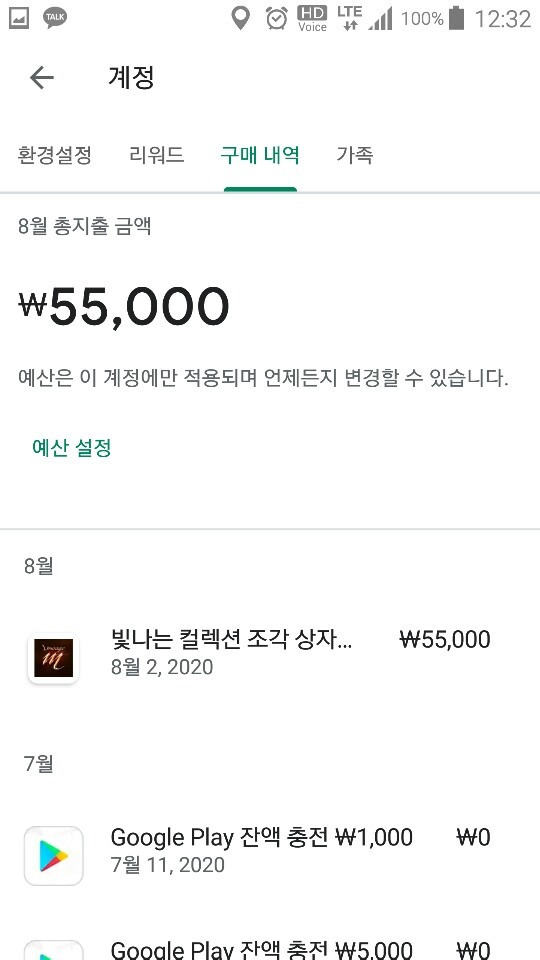Viewport: 540px width, 960px height.
Task: Tap the 예산 설정 link
Action: (x=72, y=448)
